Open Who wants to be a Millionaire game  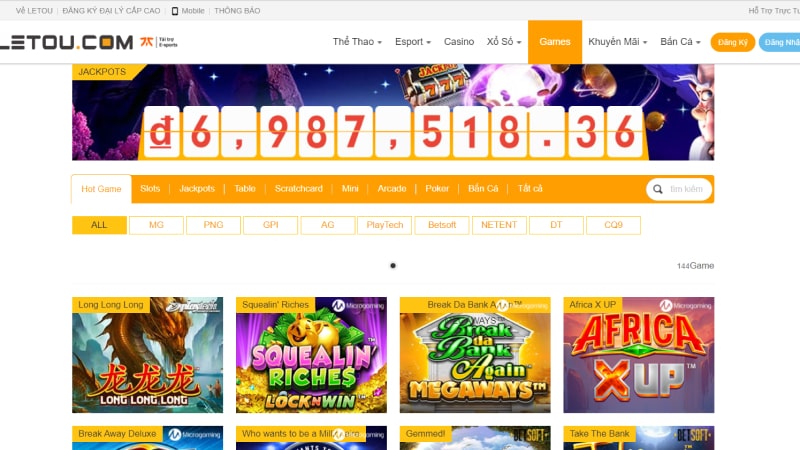point(311,438)
